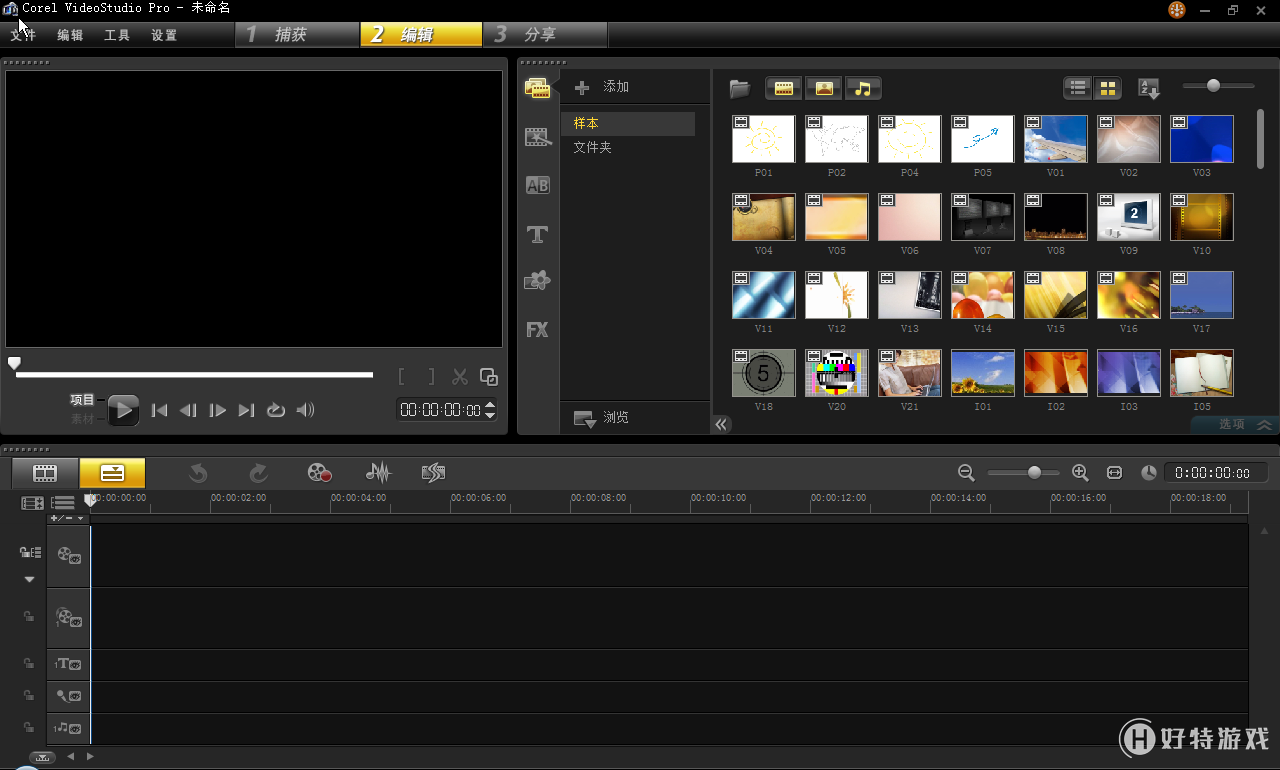Step to the previous frame
Screen dimensions: 1280x770
[x=188, y=410]
